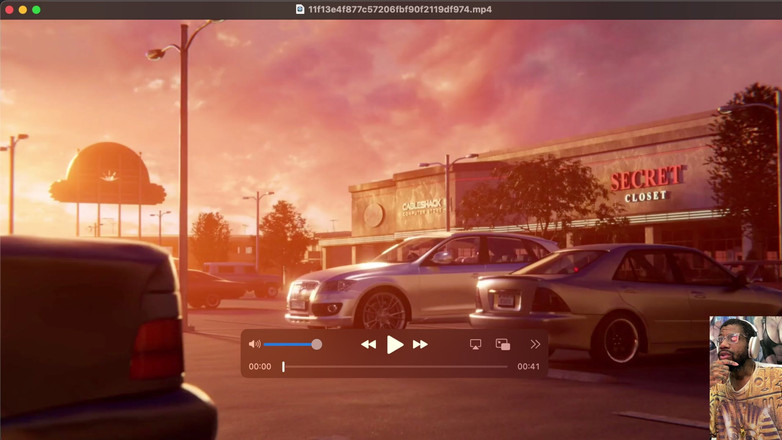Click the video file name title
The height and width of the screenshot is (440, 782).
(x=400, y=9)
